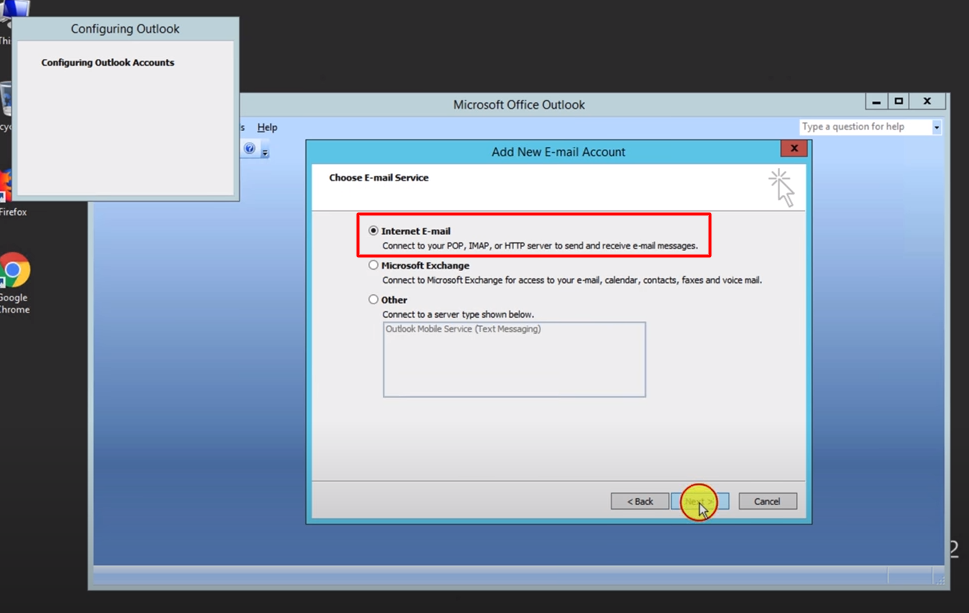Click the 'Connect to Microsoft Exchange for access' description
Image resolution: width=969 pixels, height=613 pixels.
572,280
